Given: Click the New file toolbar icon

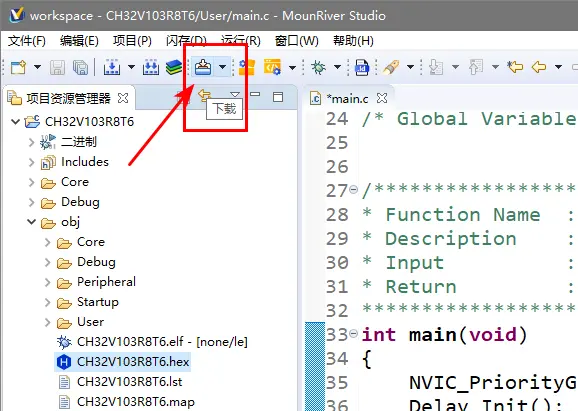Looking at the screenshot, I should click(x=18, y=67).
